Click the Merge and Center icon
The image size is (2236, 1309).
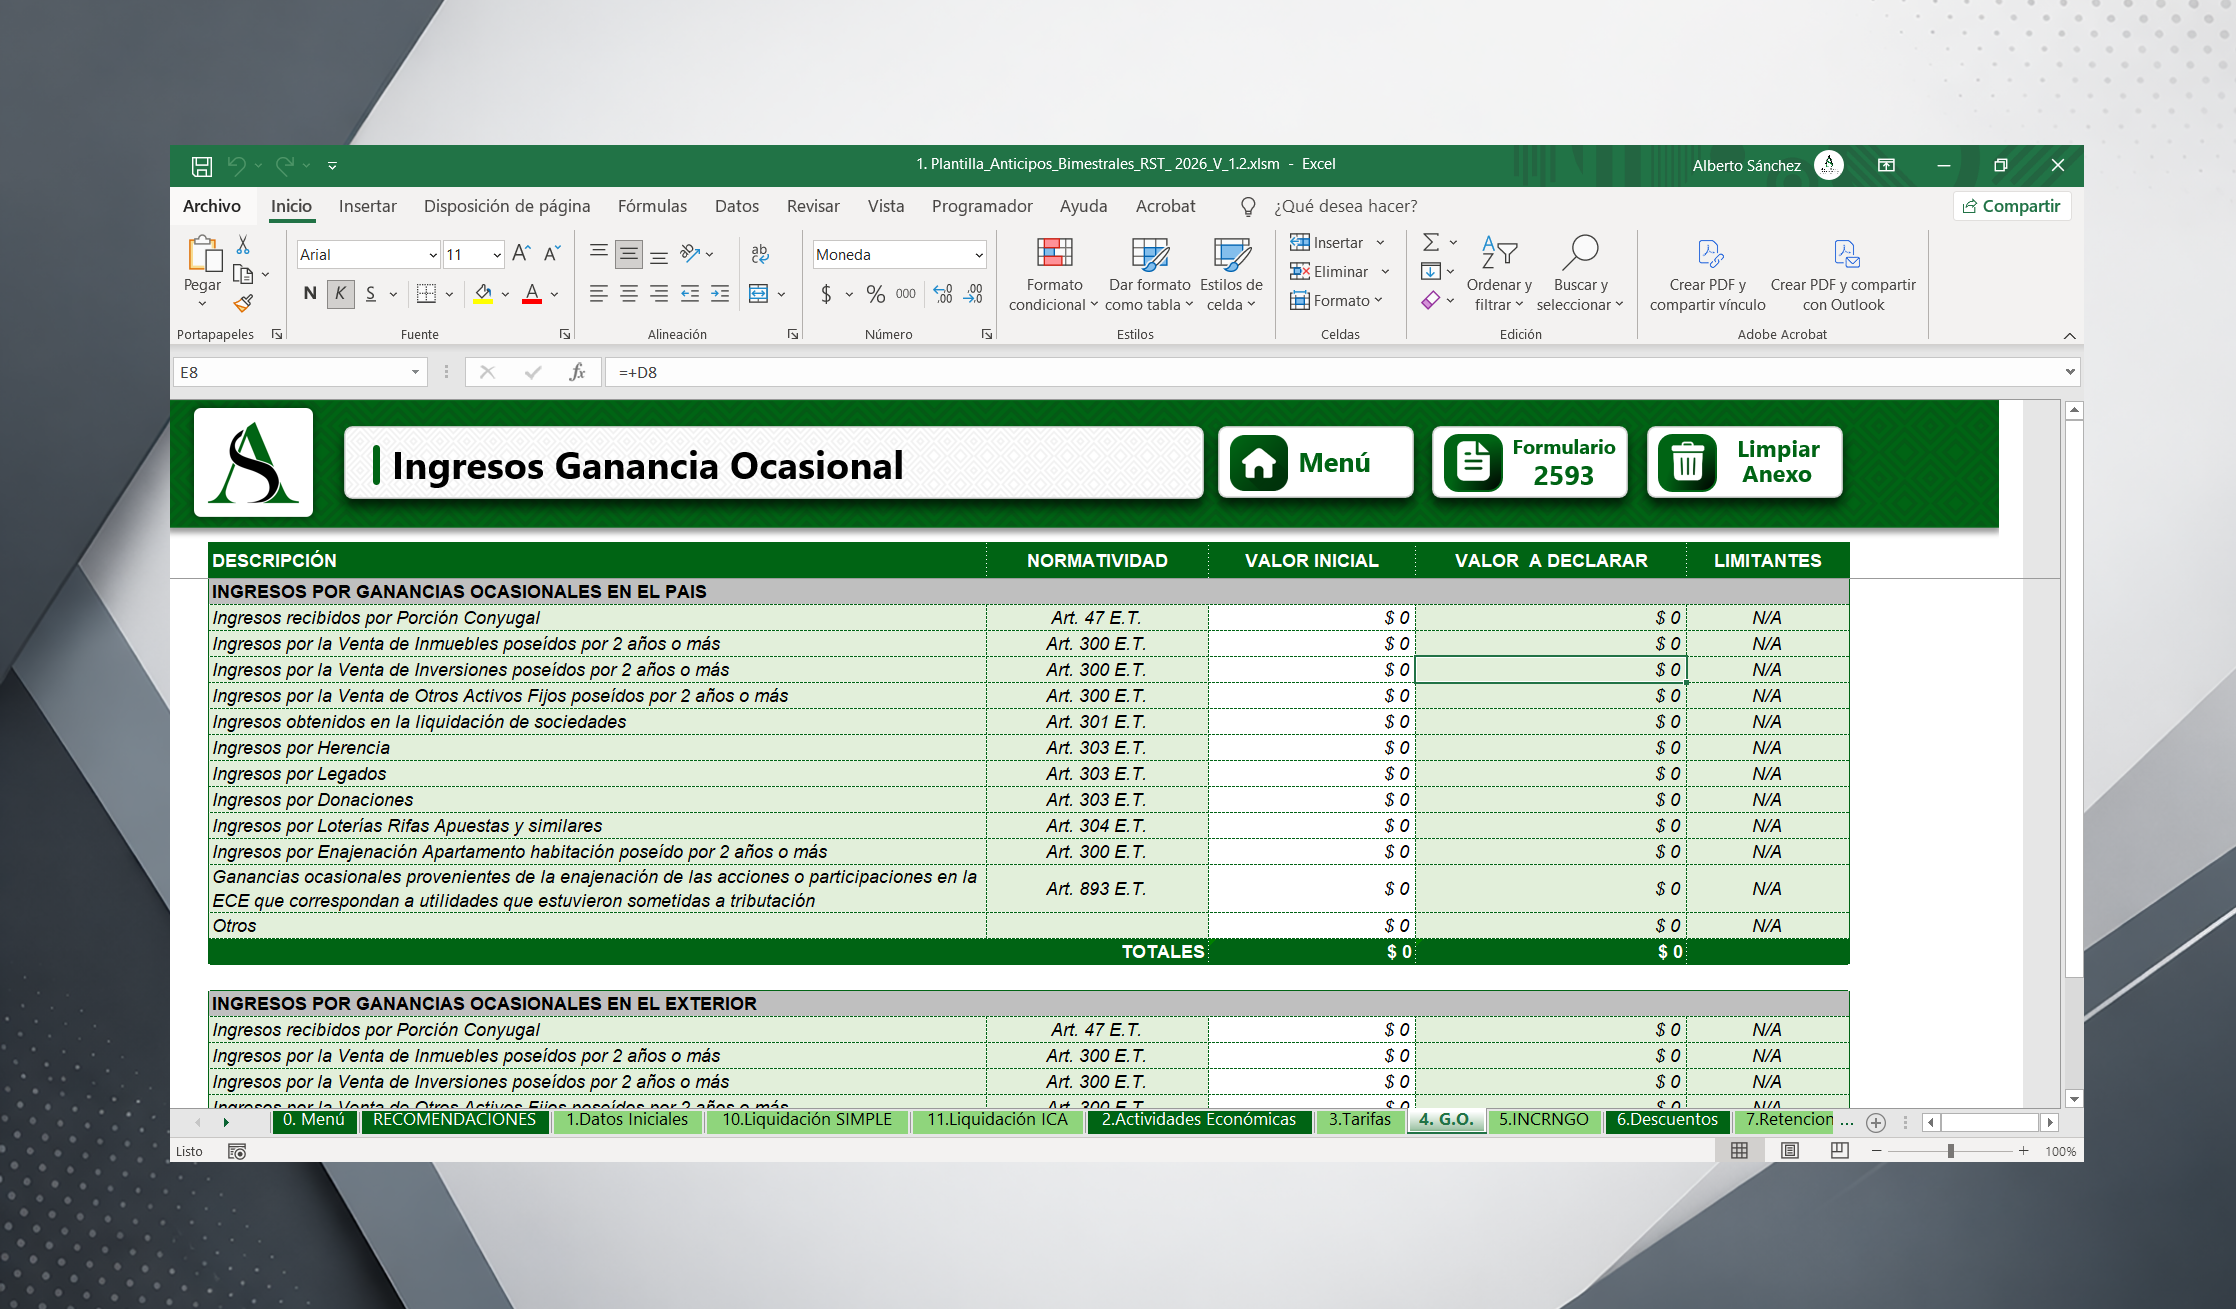pos(758,293)
